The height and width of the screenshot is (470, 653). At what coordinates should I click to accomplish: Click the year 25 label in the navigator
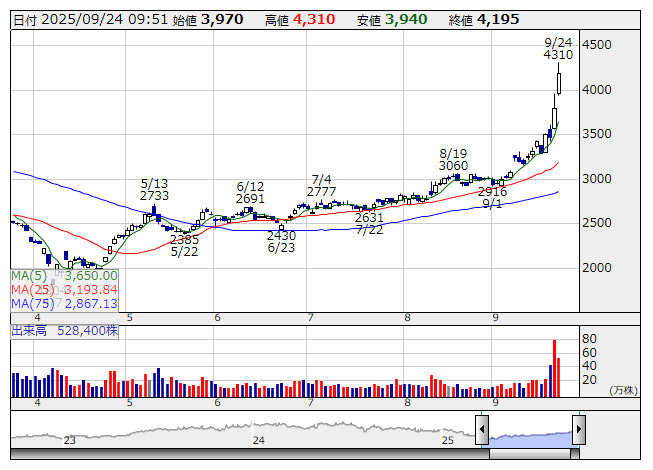[x=447, y=440]
